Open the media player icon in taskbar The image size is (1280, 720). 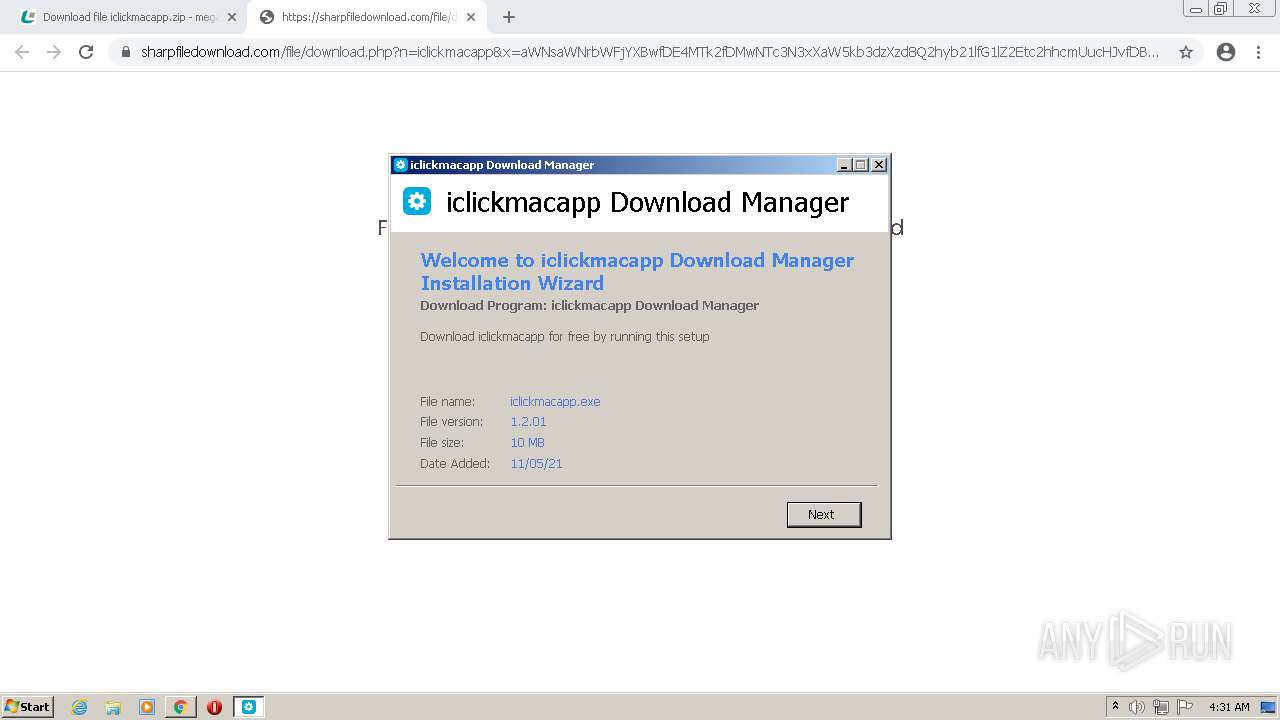(147, 707)
